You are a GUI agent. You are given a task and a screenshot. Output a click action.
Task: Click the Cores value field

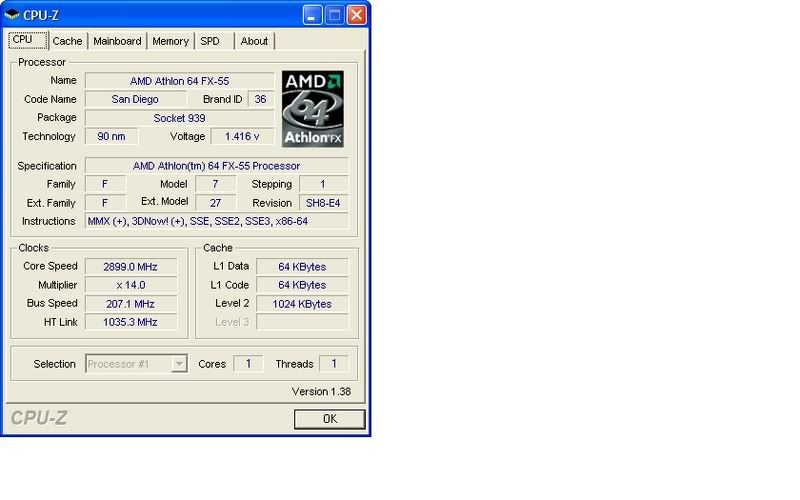click(248, 363)
